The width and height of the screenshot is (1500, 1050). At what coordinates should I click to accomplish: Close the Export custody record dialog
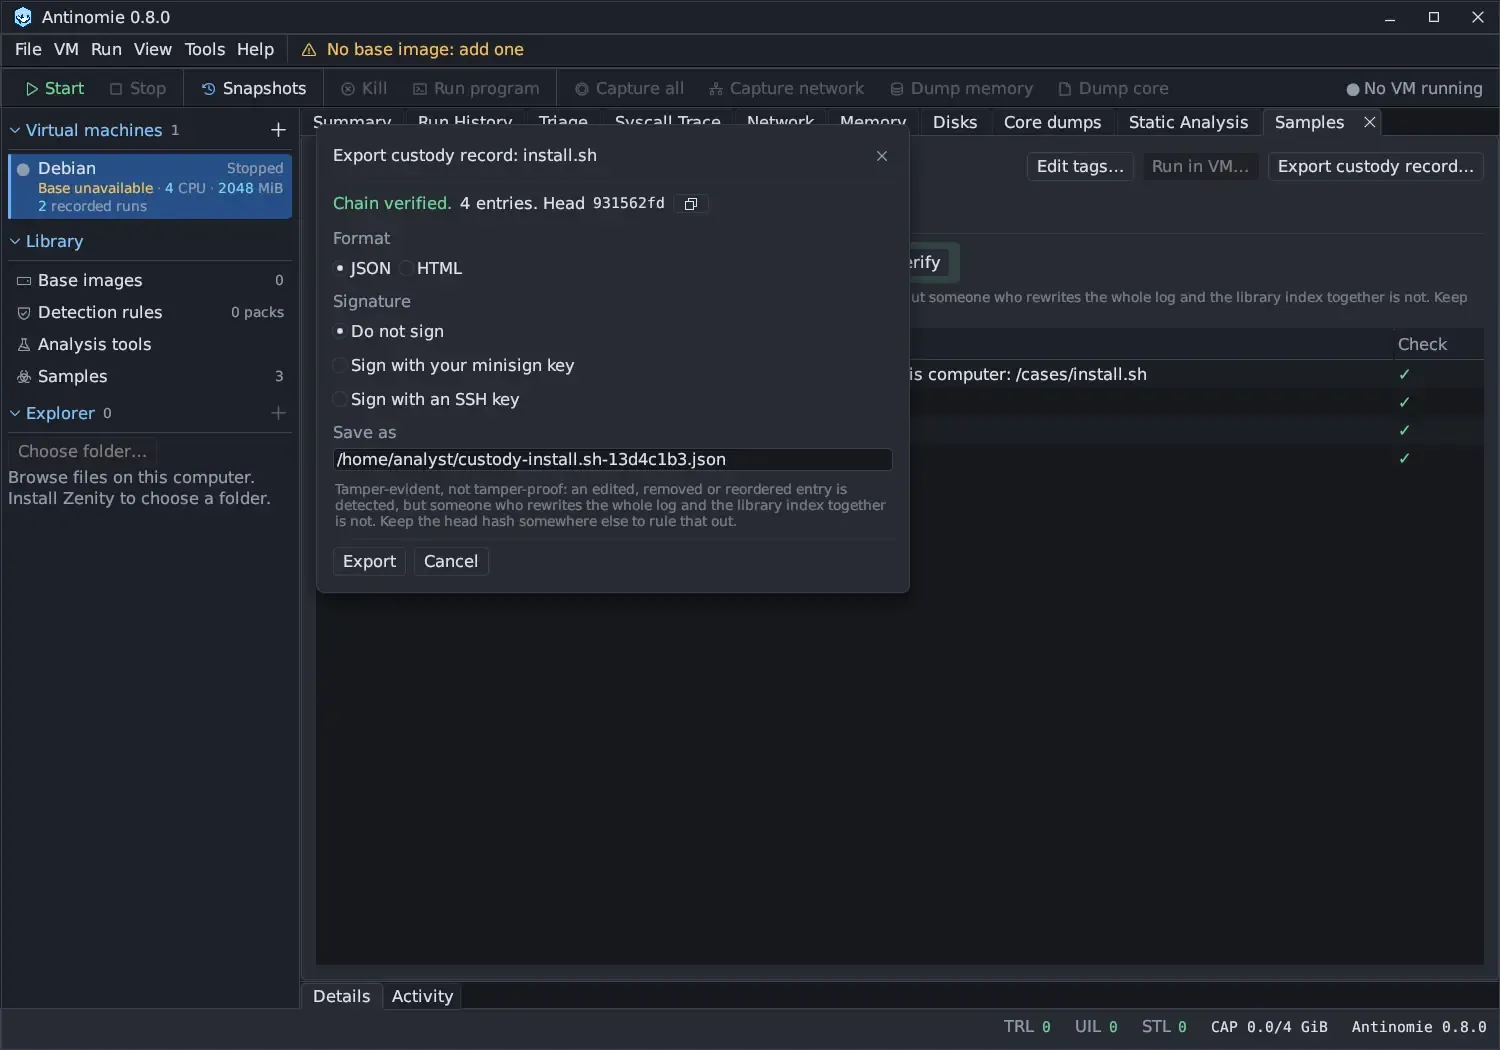click(x=882, y=156)
